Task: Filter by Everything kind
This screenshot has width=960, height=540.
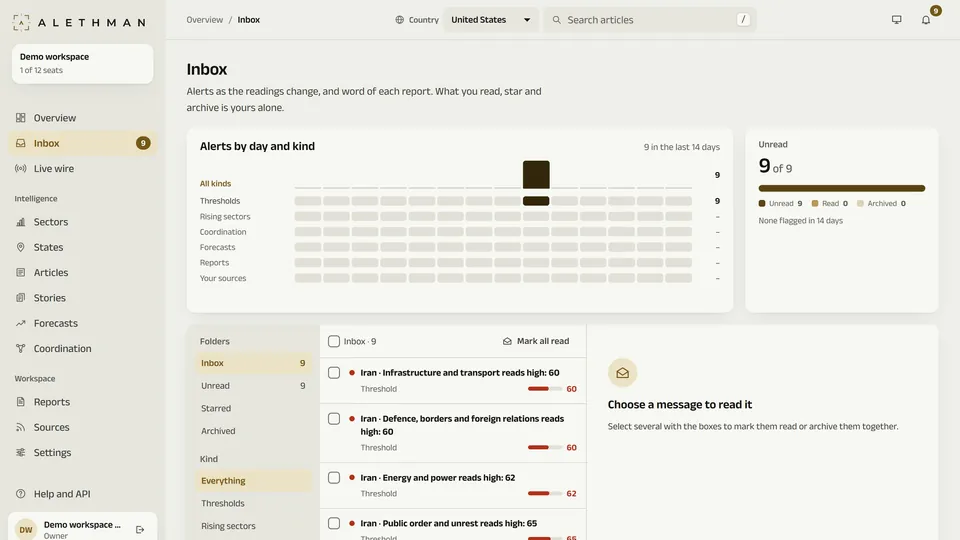Action: pos(253,481)
